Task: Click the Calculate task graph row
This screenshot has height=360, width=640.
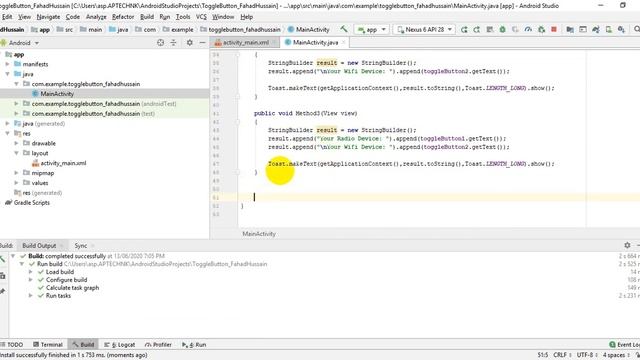Action: (72, 288)
